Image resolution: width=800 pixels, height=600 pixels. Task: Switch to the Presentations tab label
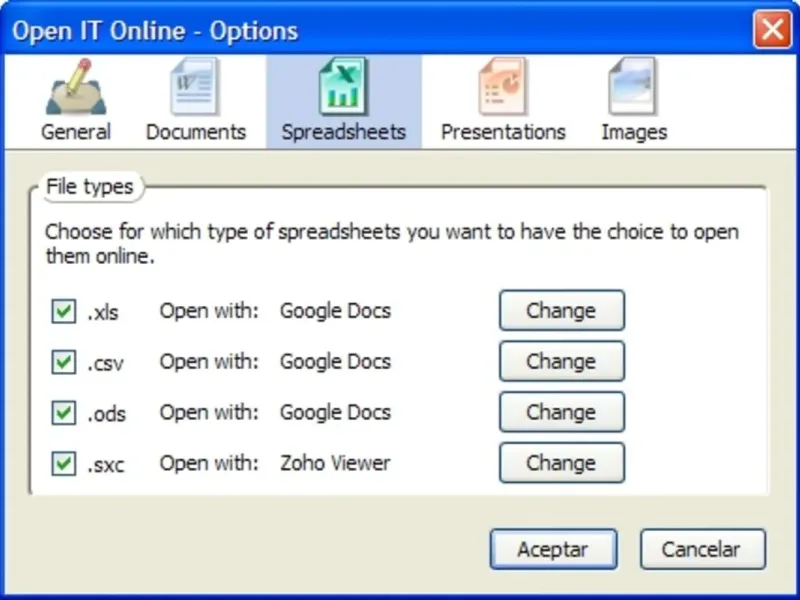pos(503,132)
